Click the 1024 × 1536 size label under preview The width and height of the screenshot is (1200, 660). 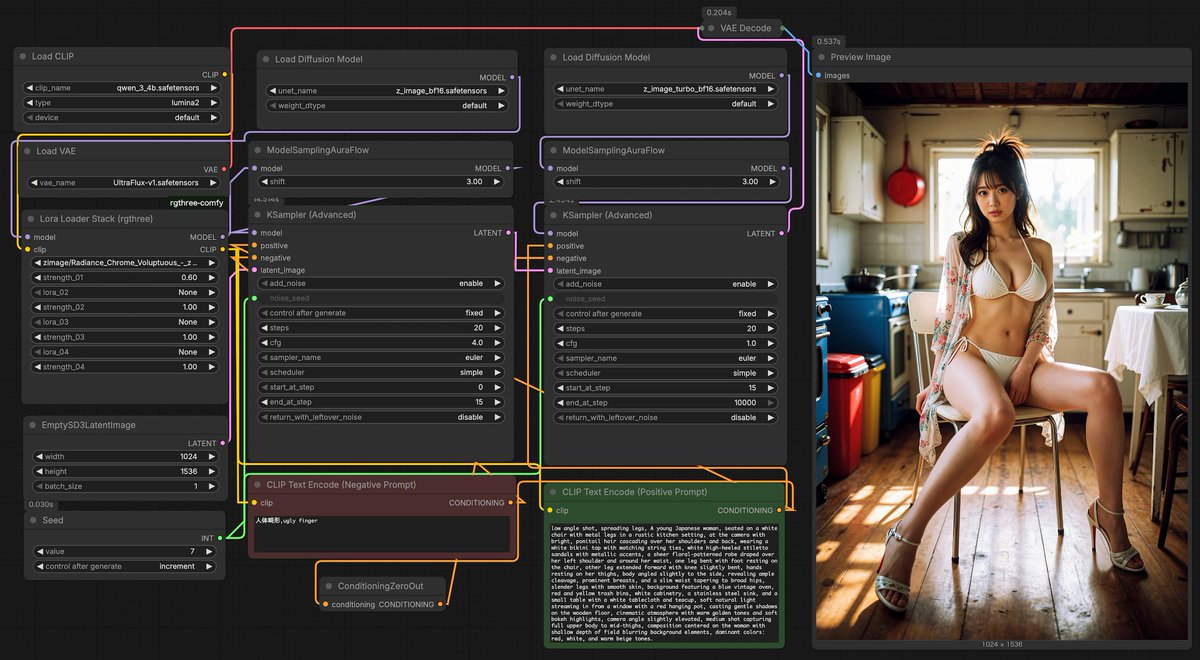tap(1003, 645)
